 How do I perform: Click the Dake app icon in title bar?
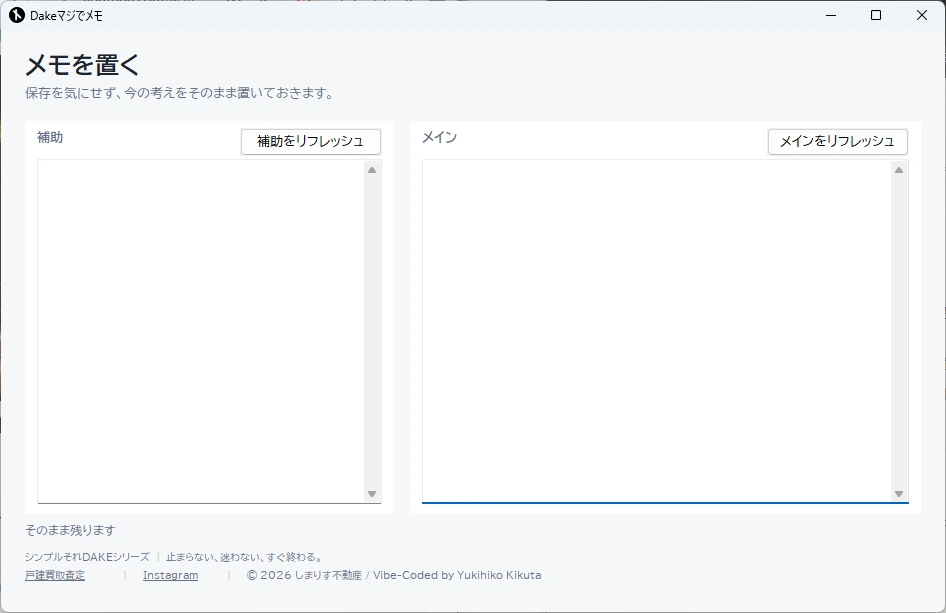(x=17, y=15)
